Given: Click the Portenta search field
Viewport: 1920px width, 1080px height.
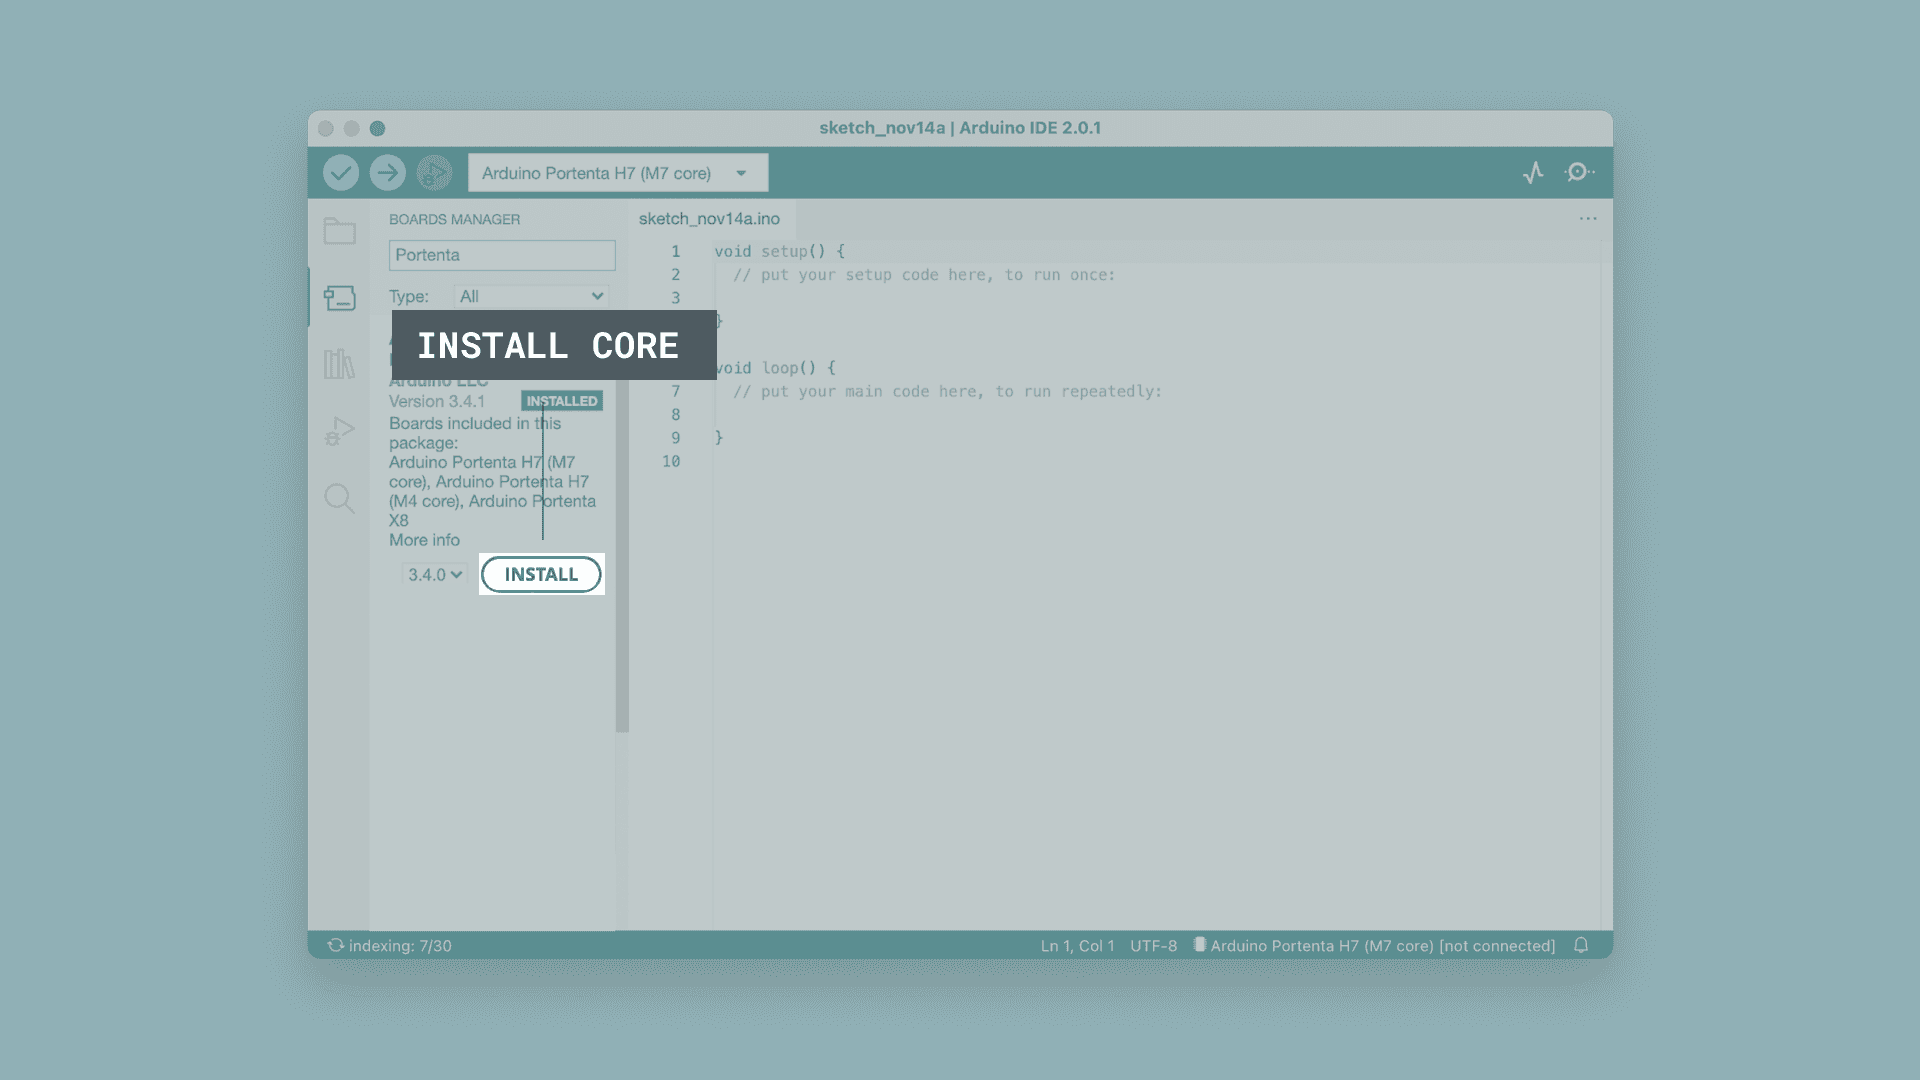Looking at the screenshot, I should (x=502, y=255).
